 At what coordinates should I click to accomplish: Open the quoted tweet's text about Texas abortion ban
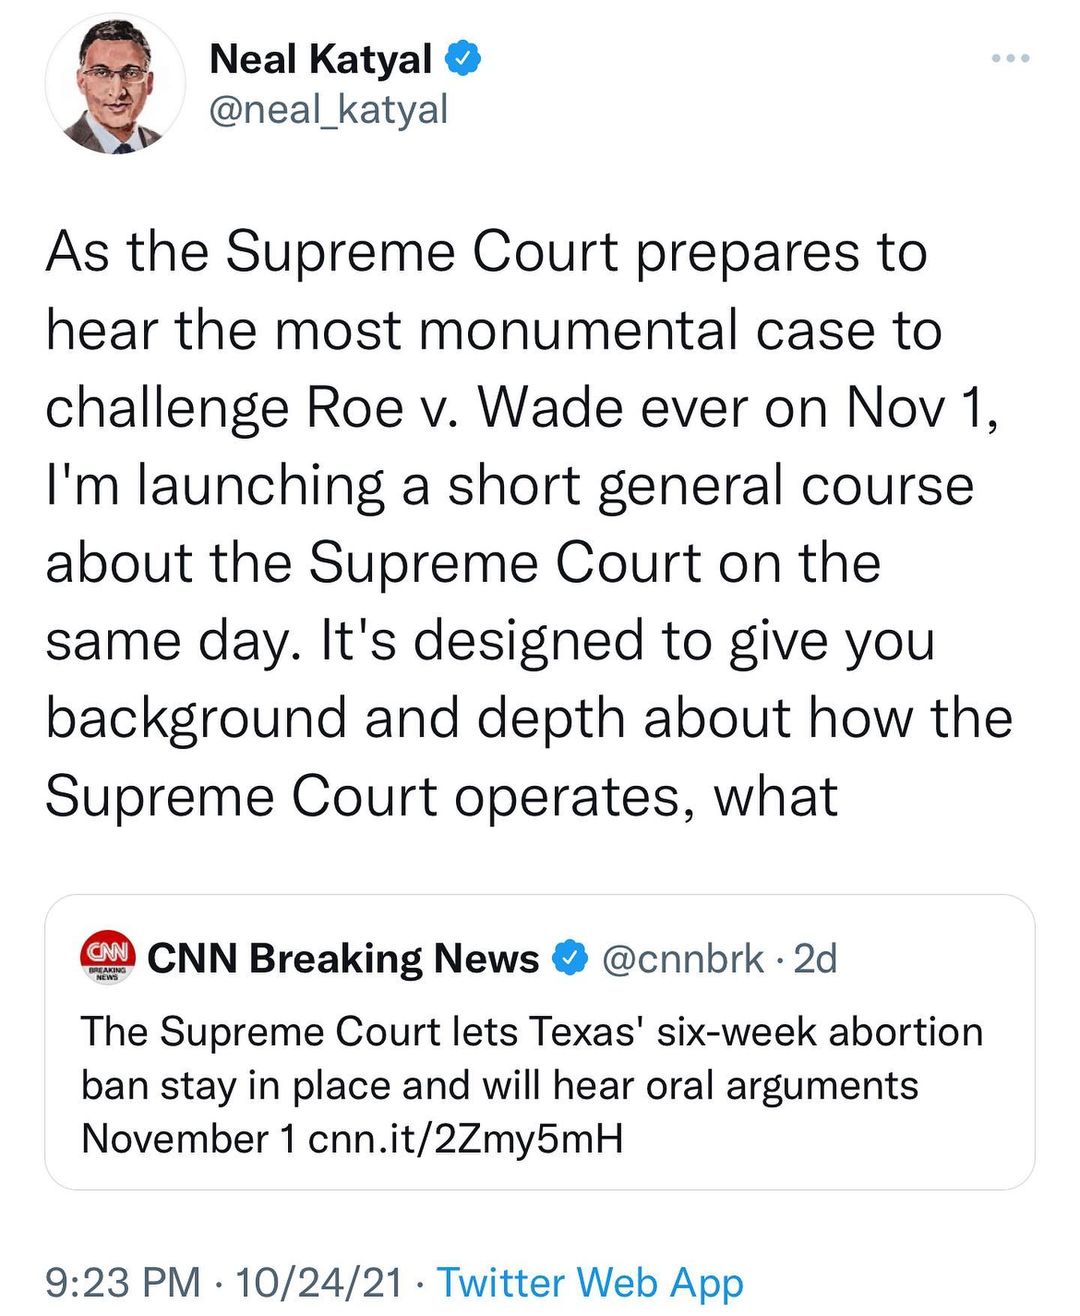pos(531,1085)
